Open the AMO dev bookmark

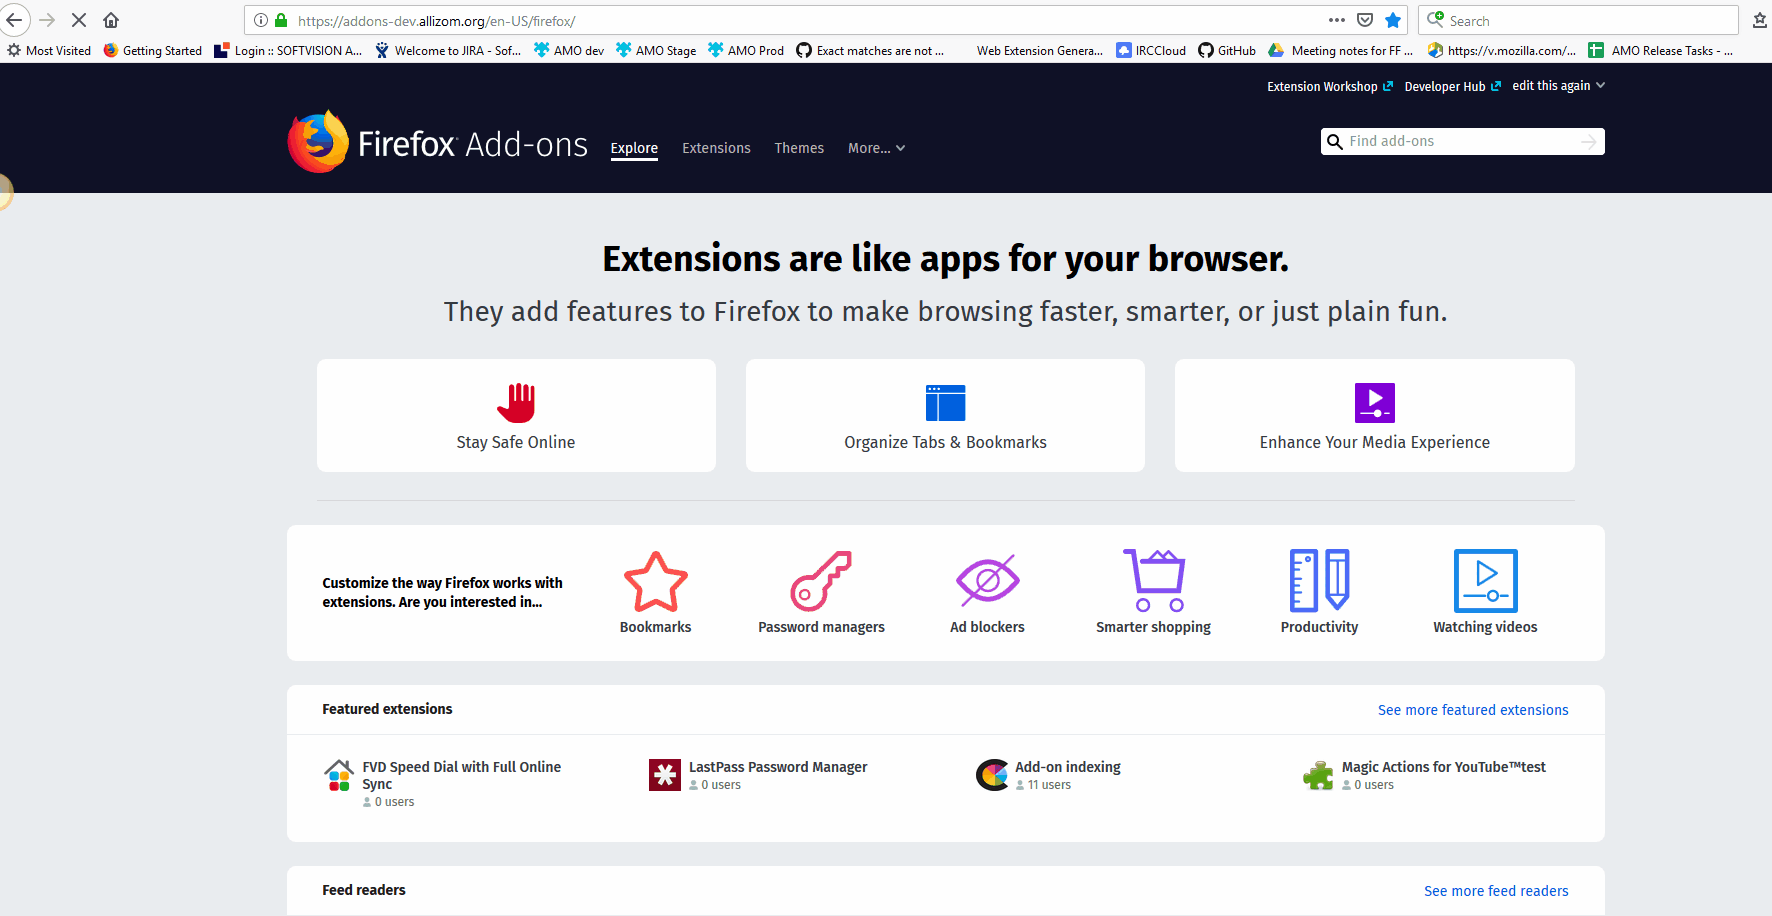click(569, 50)
